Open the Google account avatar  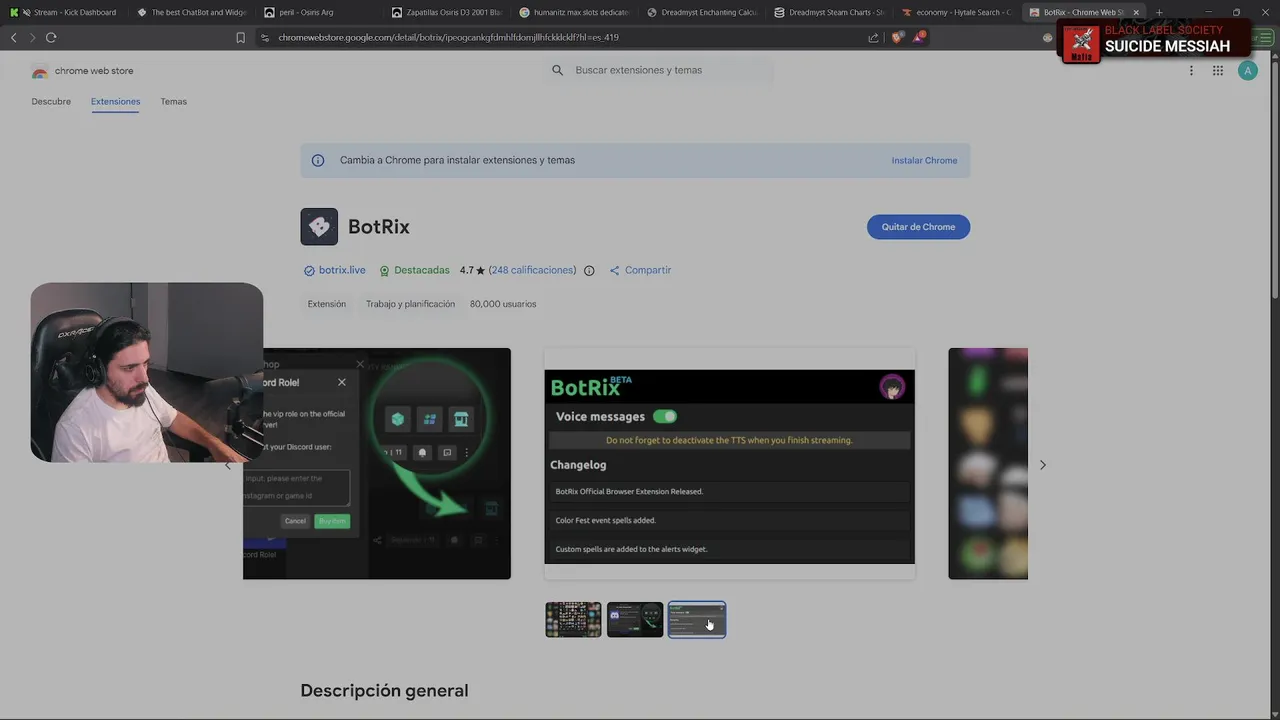(1247, 70)
